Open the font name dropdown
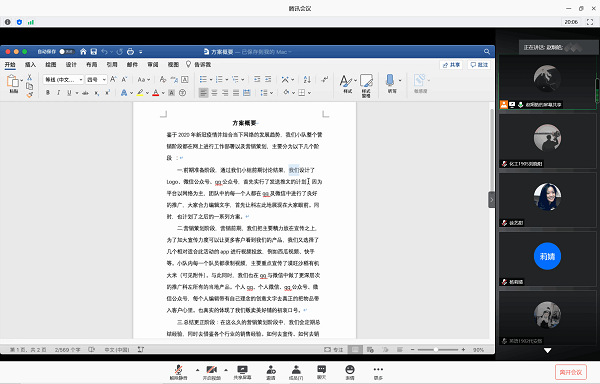This screenshot has width=600, height=384. tap(63, 80)
